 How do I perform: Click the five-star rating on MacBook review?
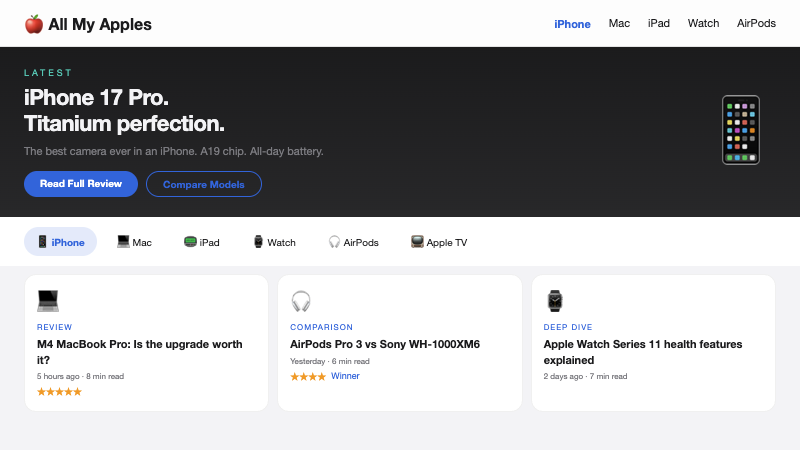click(59, 392)
